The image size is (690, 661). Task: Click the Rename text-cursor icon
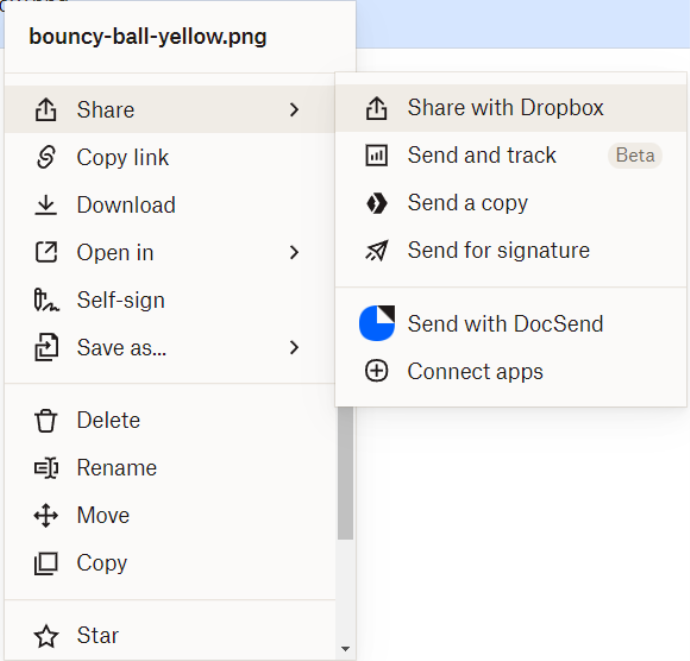pos(46,468)
